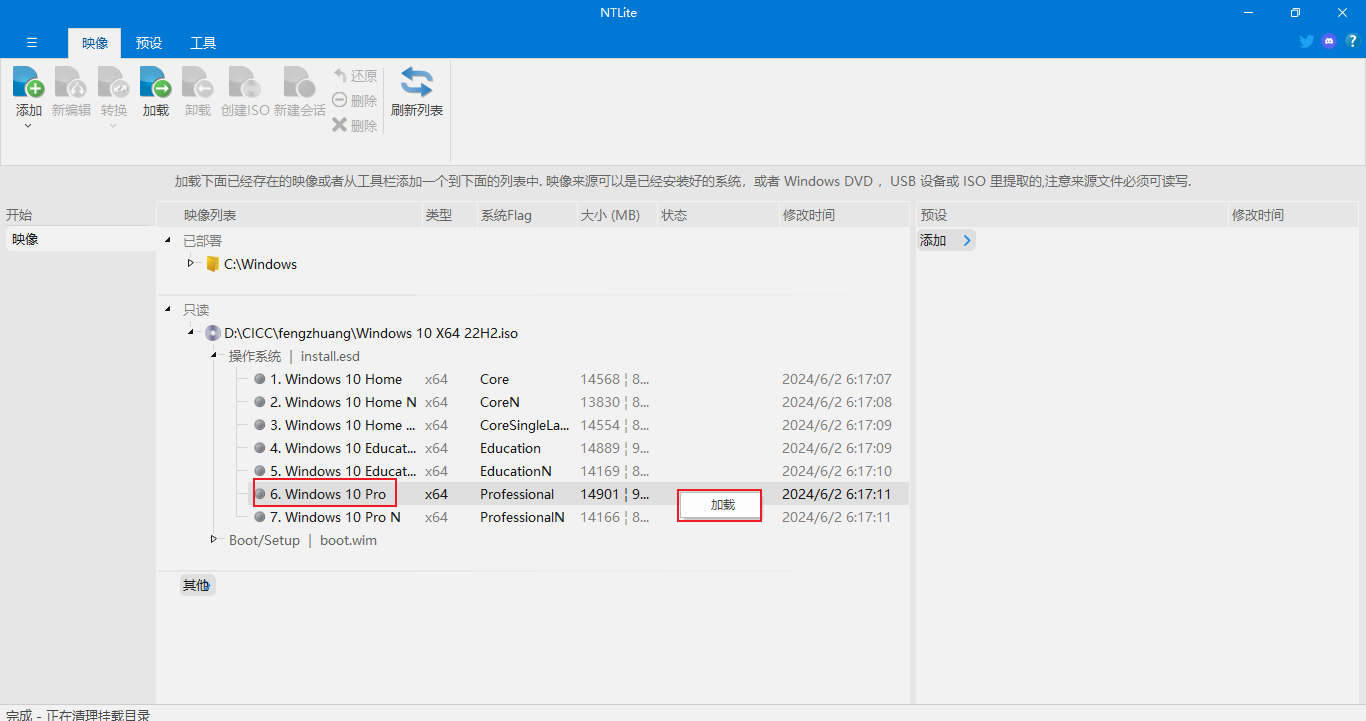Click the 添加 (Add) toolbar icon
The width and height of the screenshot is (1366, 721).
click(28, 82)
